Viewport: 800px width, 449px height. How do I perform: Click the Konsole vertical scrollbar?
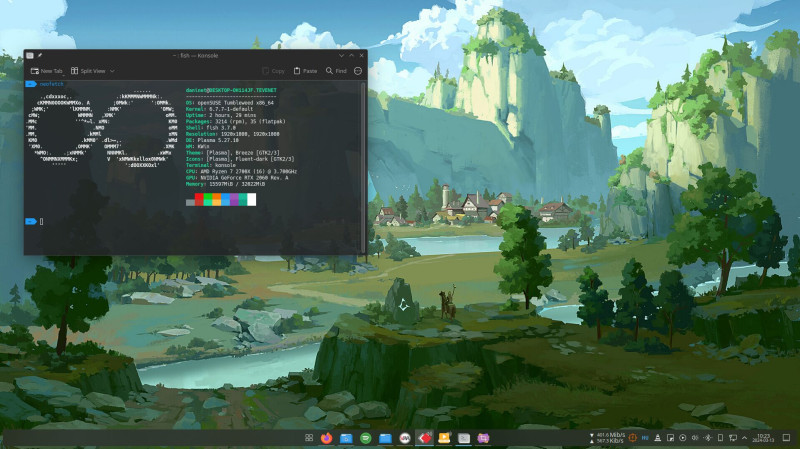363,167
